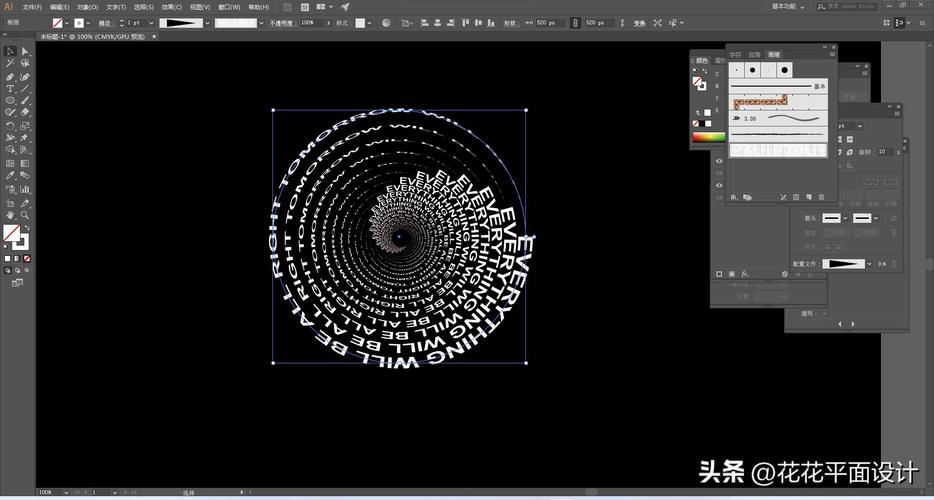The image size is (934, 500).
Task: Select the Type tool
Action: (x=10, y=89)
